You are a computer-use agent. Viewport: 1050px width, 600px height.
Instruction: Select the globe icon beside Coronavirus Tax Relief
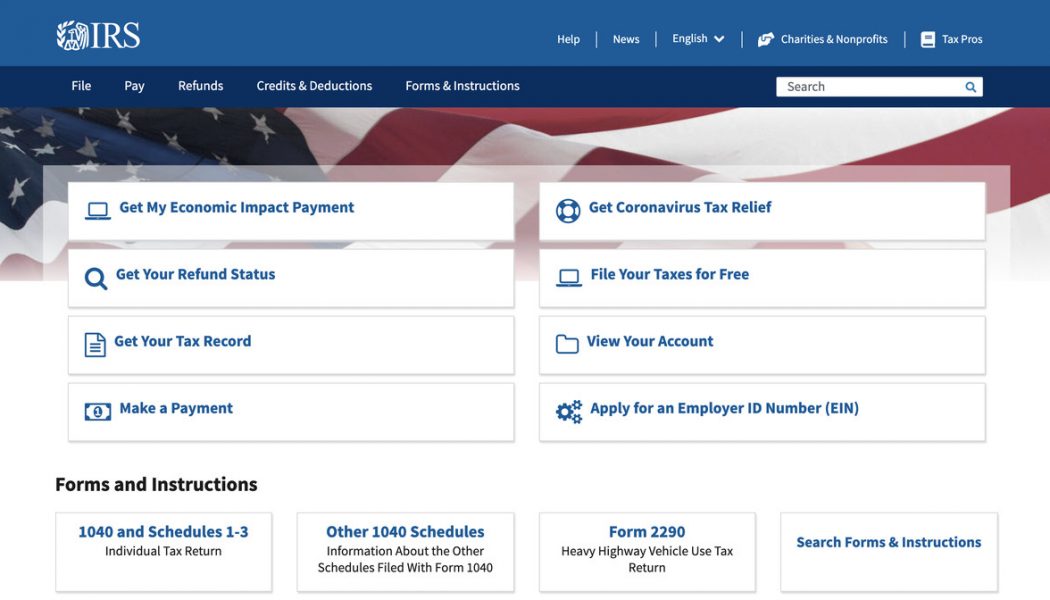pyautogui.click(x=568, y=210)
